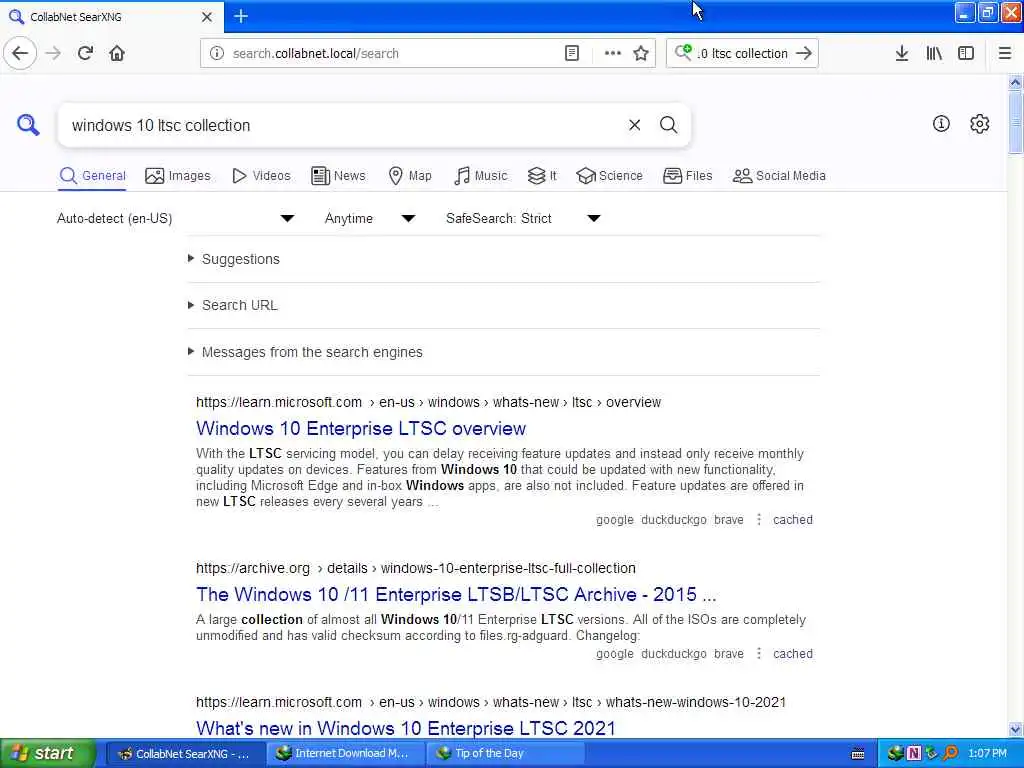Click the orange magnifier tray icon
This screenshot has width=1024, height=768.
(950, 753)
